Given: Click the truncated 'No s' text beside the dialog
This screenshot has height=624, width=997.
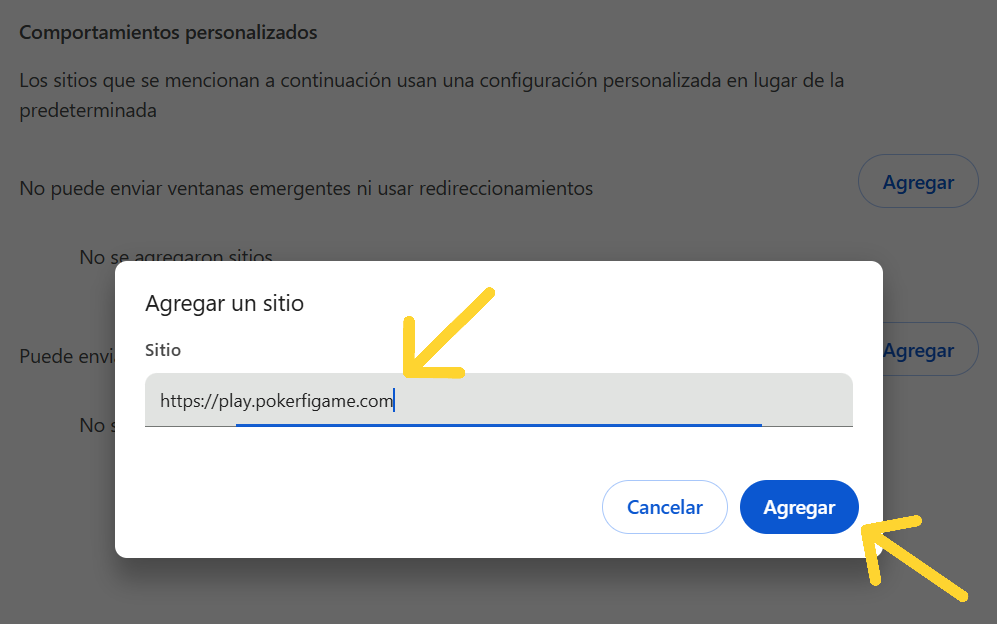Looking at the screenshot, I should (97, 425).
